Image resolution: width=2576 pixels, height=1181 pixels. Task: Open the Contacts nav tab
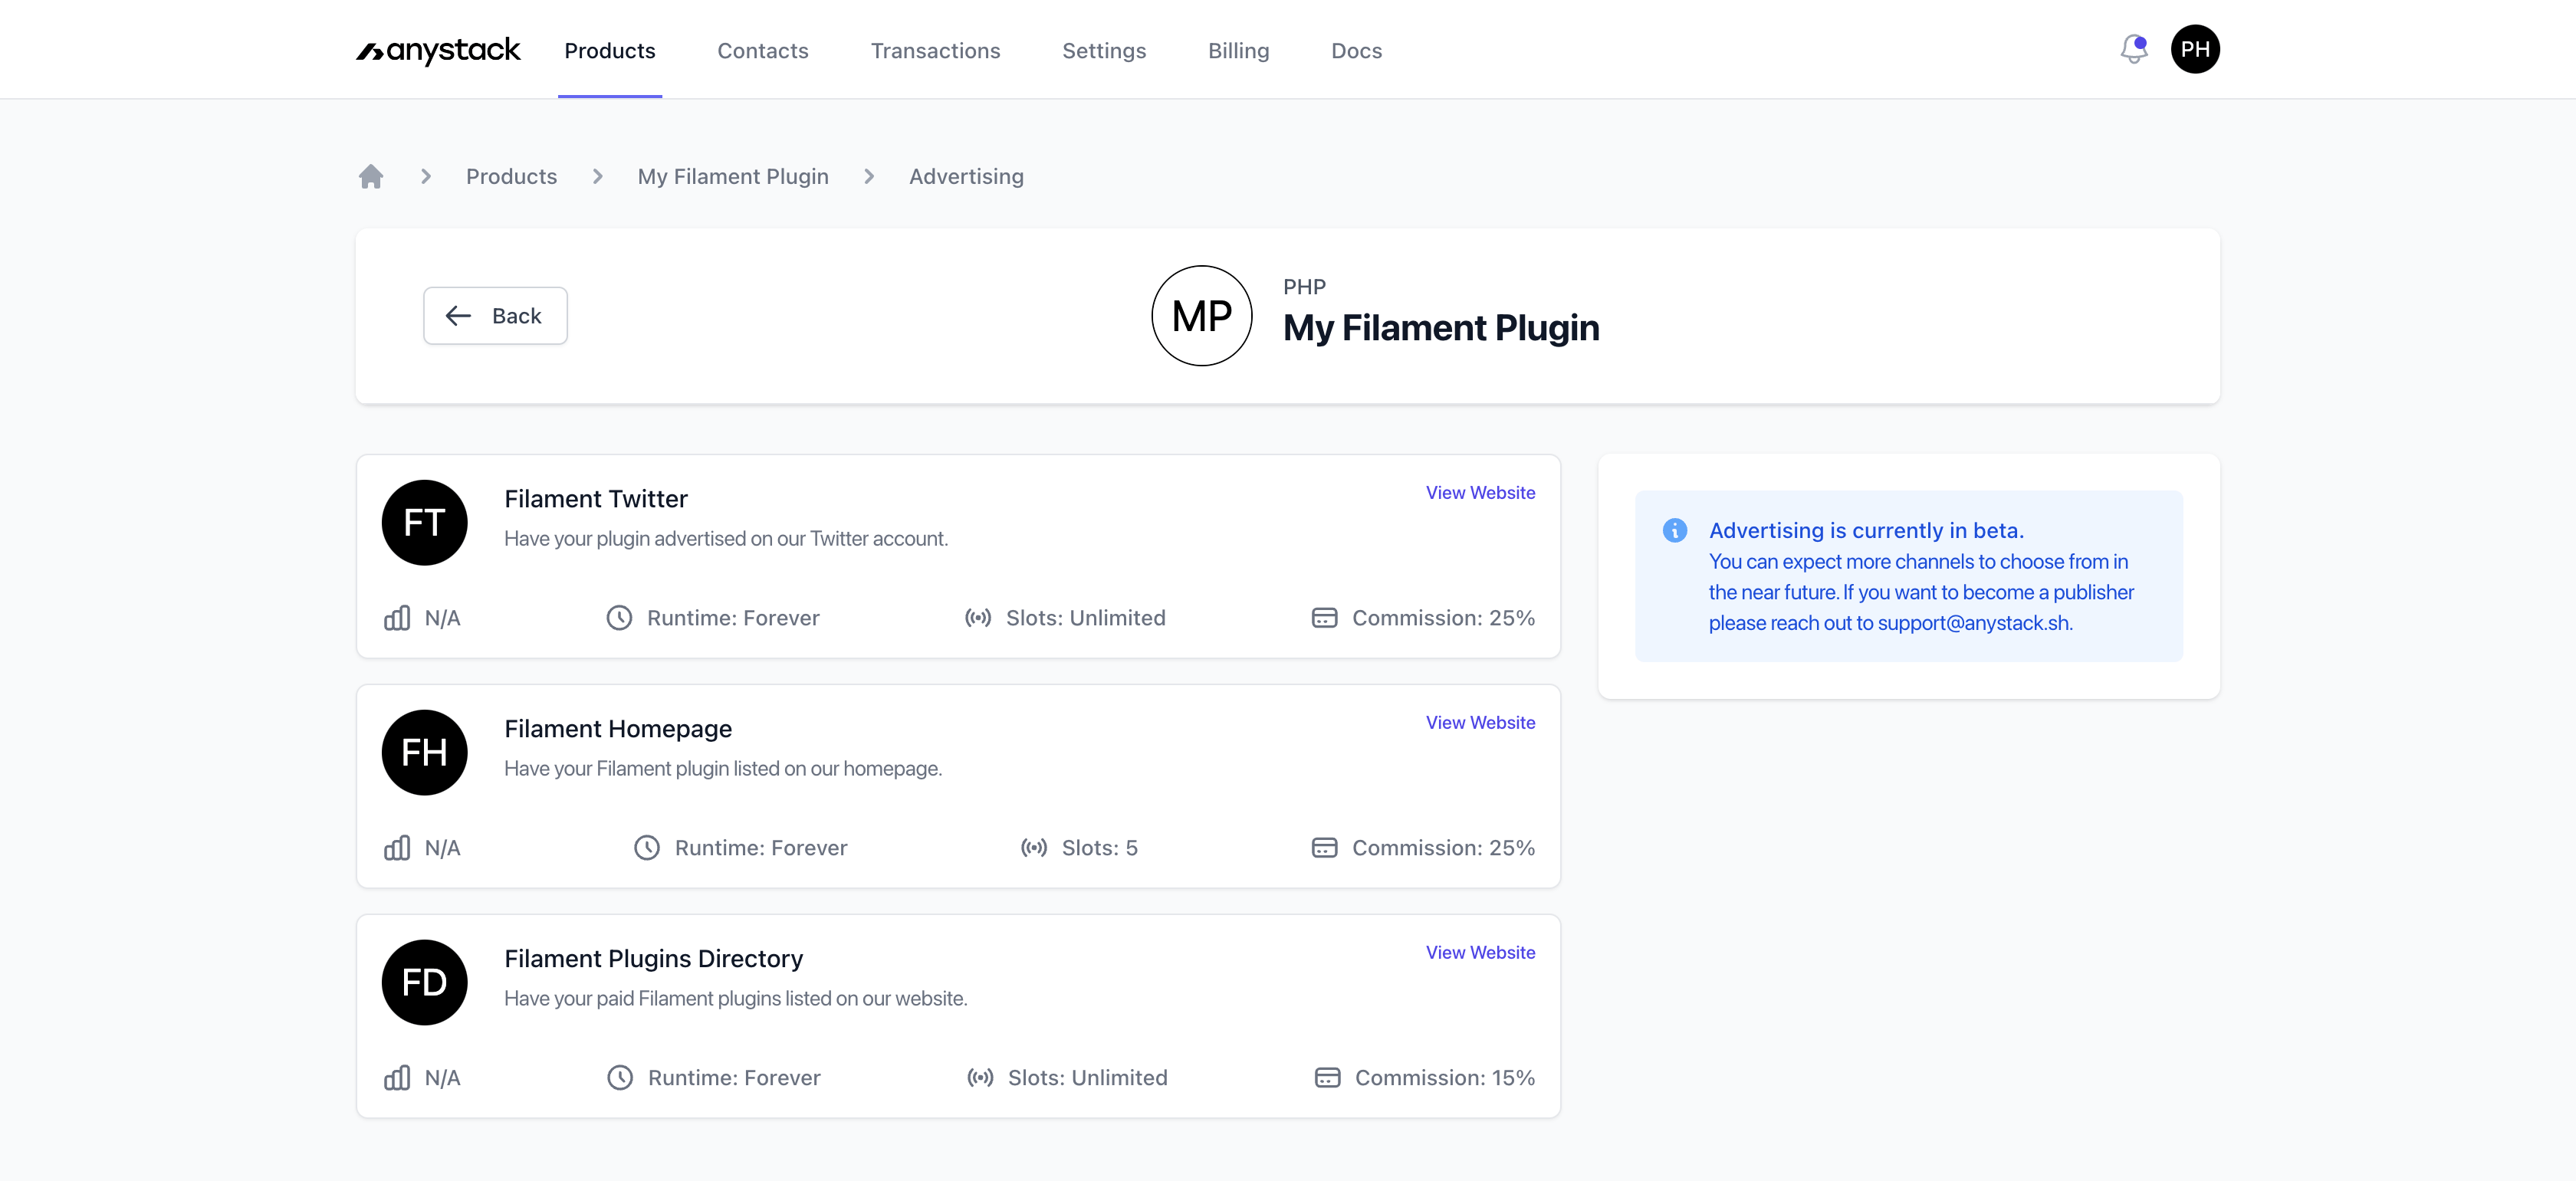click(763, 51)
